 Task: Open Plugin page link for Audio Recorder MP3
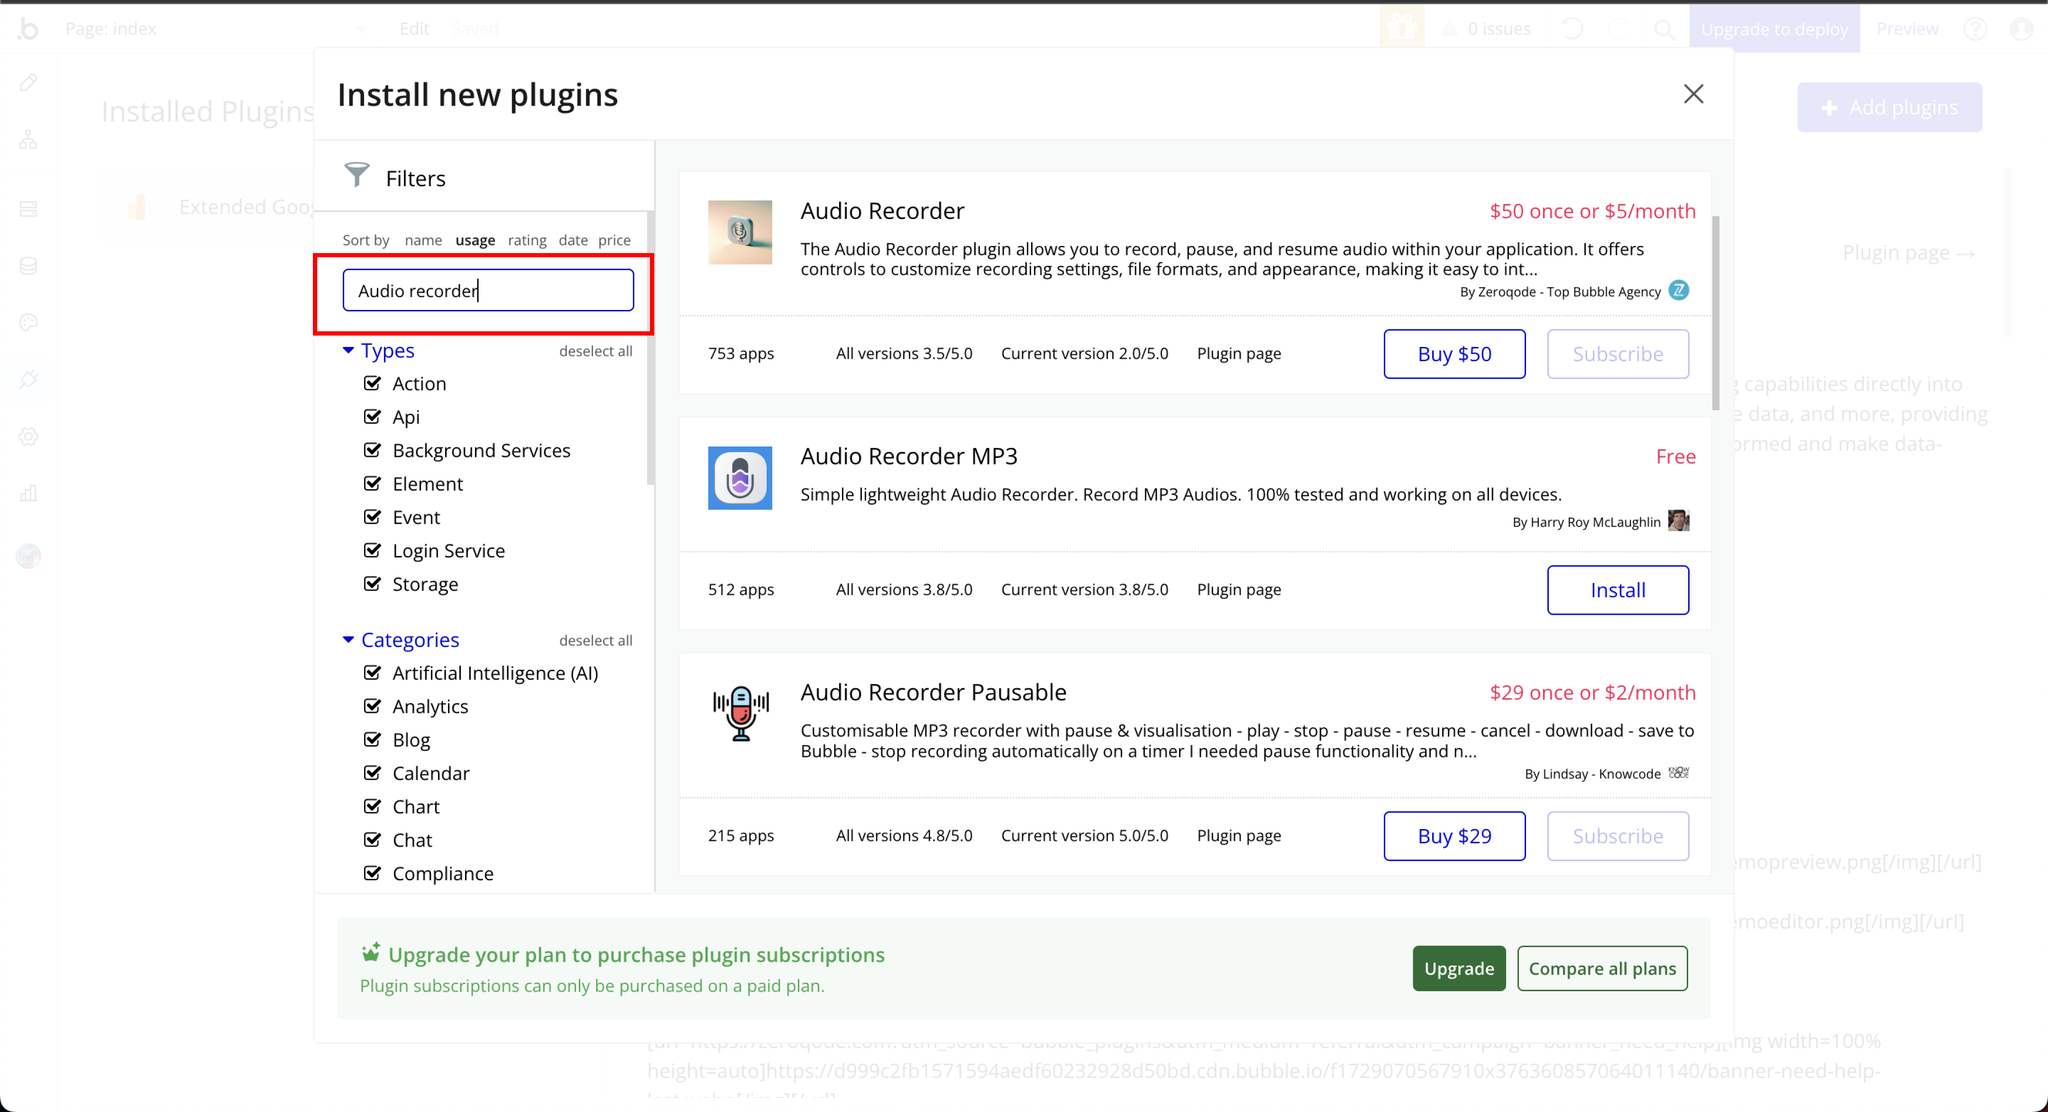tap(1239, 589)
